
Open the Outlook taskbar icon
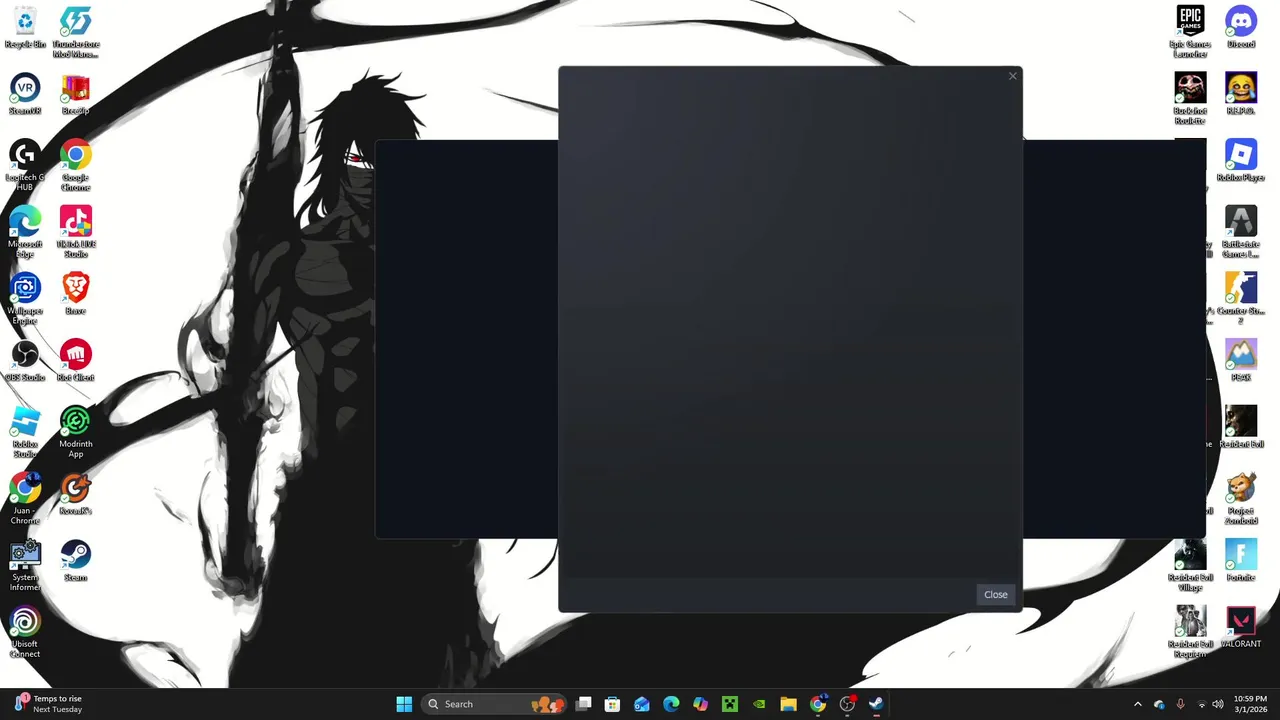pyautogui.click(x=642, y=704)
